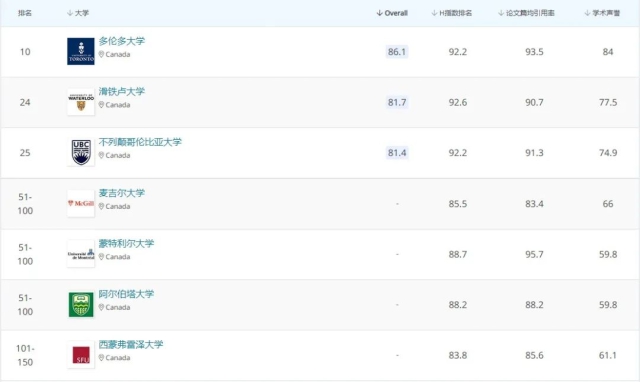640x382 pixels.
Task: Select the 排名 column header
Action: (25, 13)
